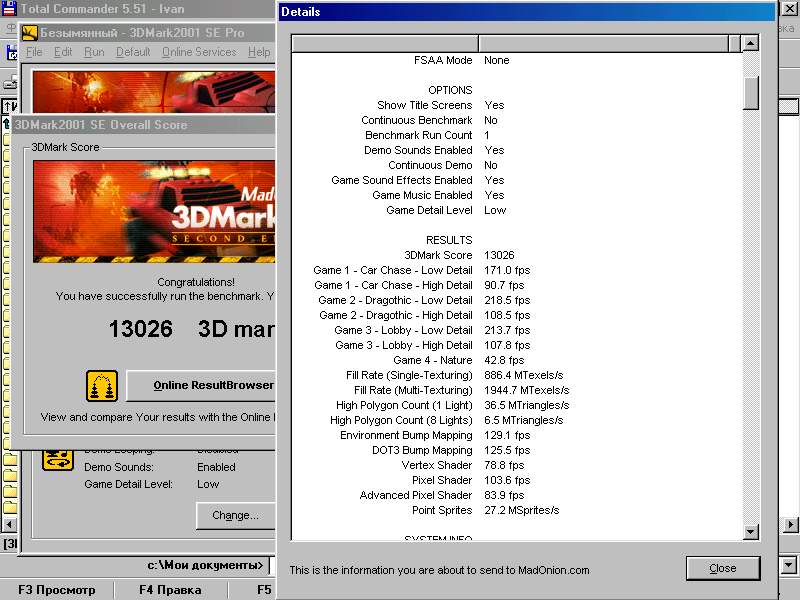800x600 pixels.
Task: Click the Details list scroll down arrow
Action: [750, 532]
